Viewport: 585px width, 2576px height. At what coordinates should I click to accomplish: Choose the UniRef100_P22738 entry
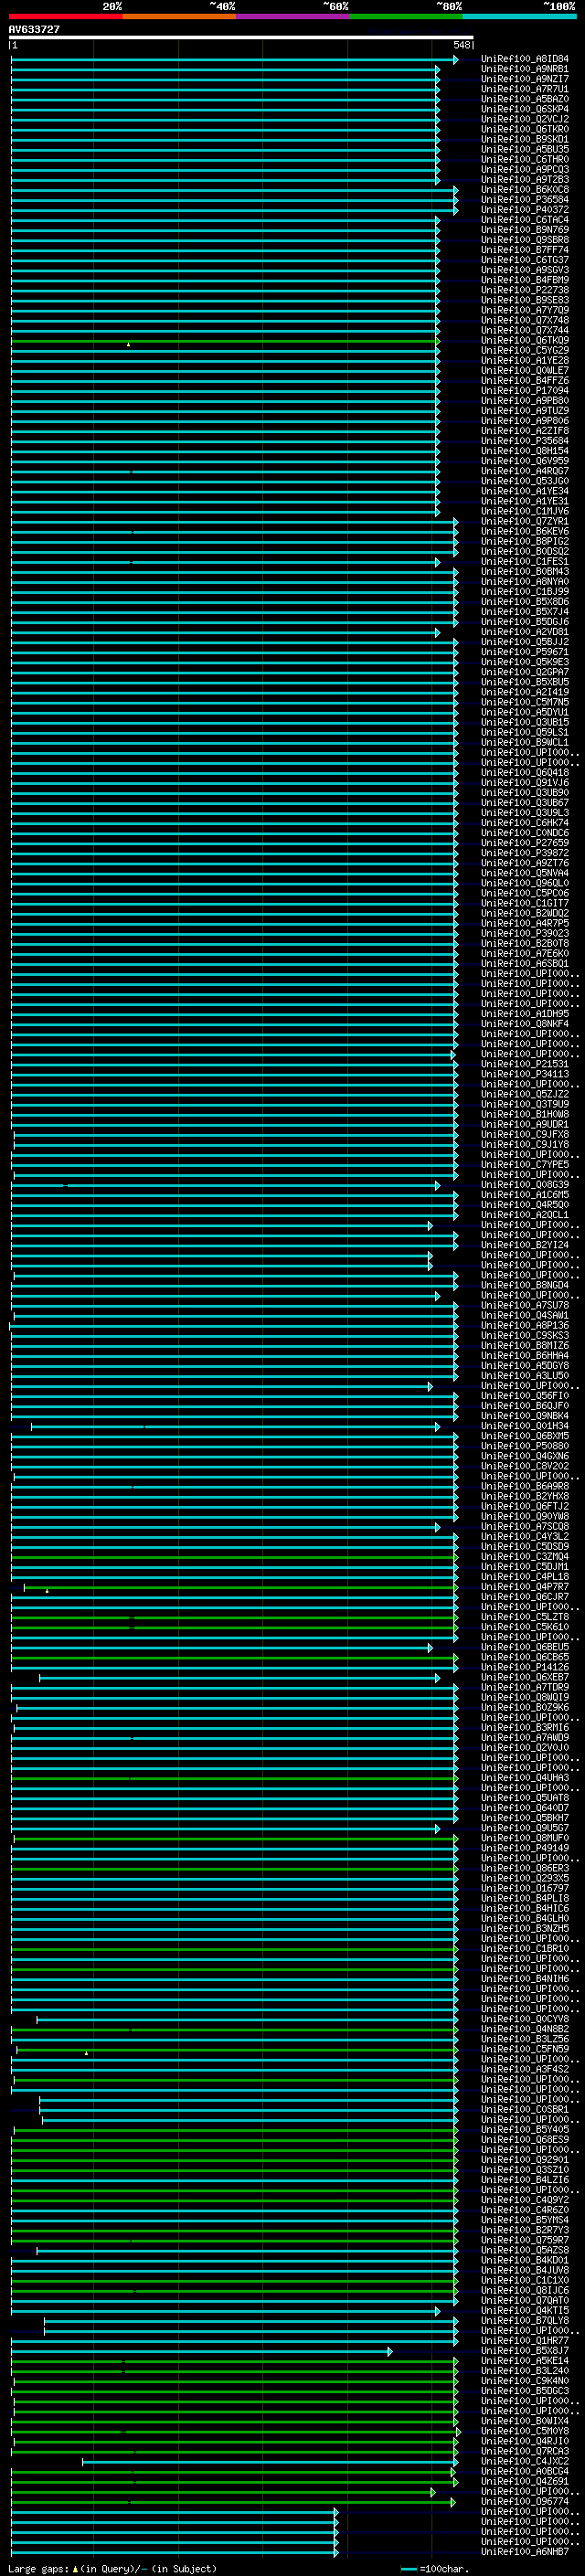tap(525, 291)
